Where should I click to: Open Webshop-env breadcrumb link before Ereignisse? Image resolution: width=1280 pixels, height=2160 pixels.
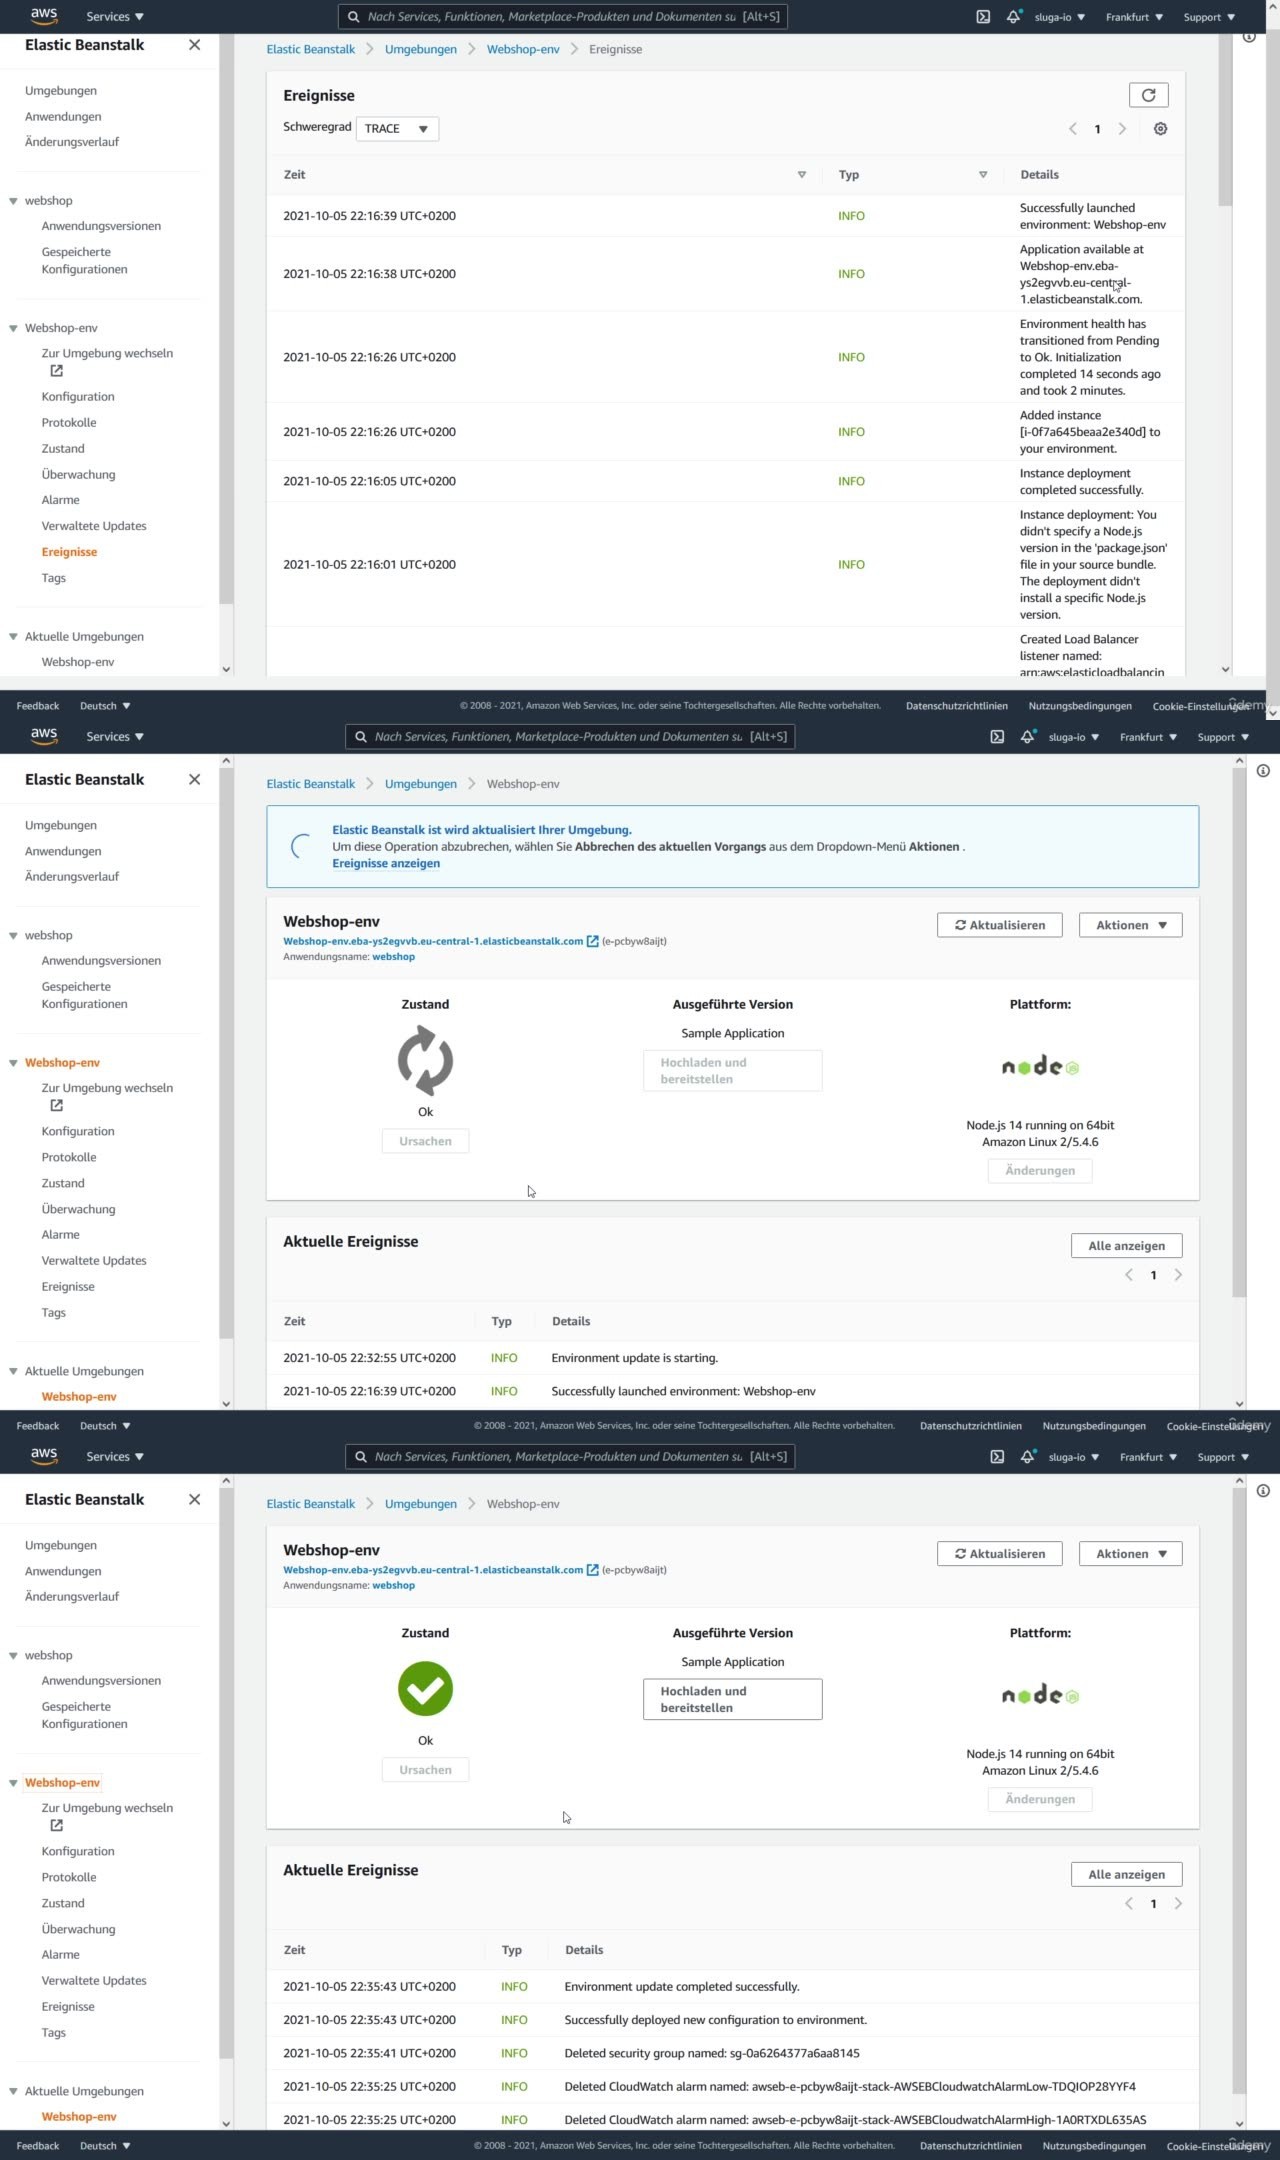tap(522, 49)
